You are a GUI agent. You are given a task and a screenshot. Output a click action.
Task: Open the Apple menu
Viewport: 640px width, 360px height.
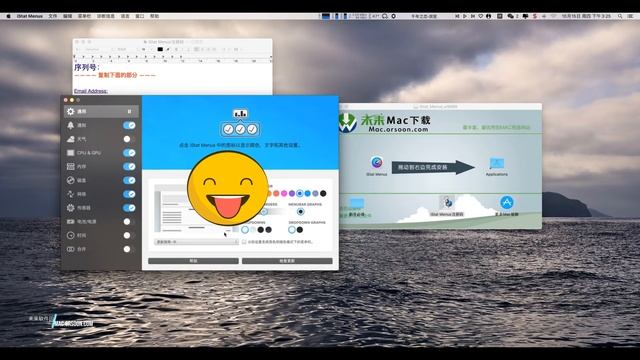8,16
